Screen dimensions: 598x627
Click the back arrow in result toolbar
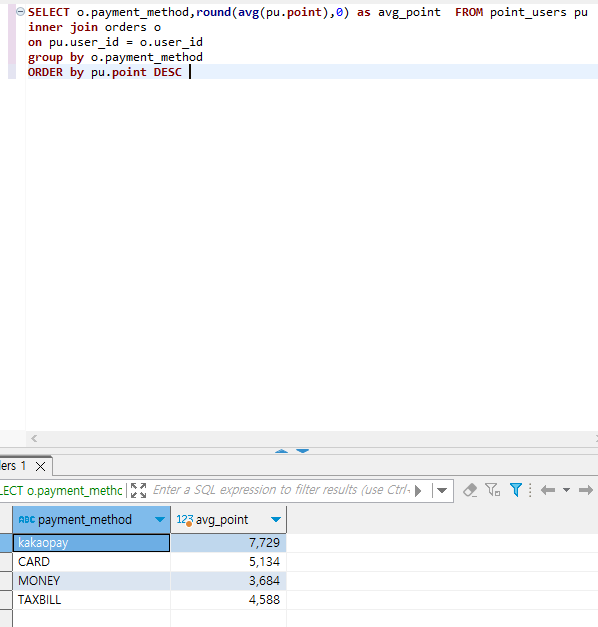[x=548, y=490]
